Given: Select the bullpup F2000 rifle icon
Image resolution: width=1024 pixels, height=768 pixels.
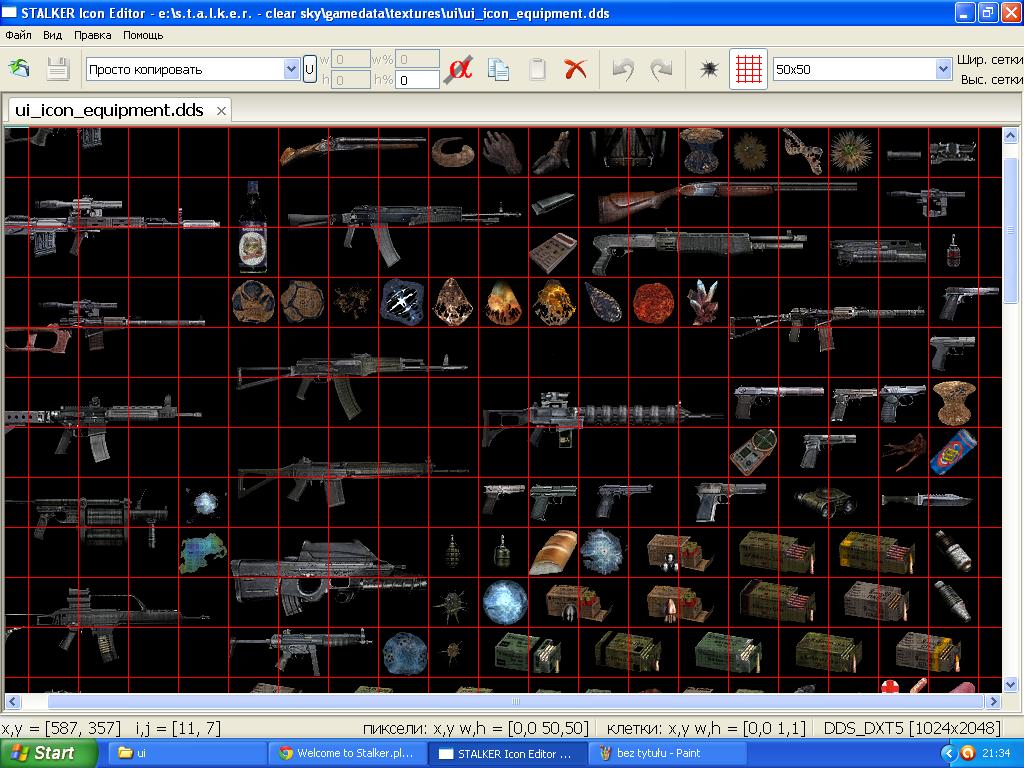Looking at the screenshot, I should click(x=328, y=577).
